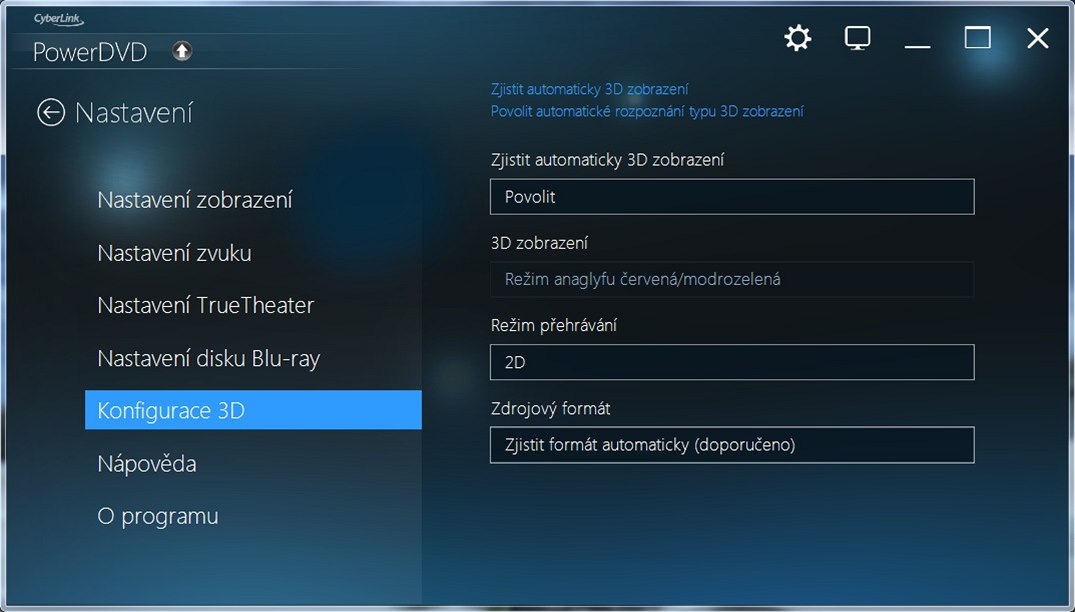The width and height of the screenshot is (1075, 612).
Task: Select Nastavení TrueTheater in sidebar
Action: [206, 306]
